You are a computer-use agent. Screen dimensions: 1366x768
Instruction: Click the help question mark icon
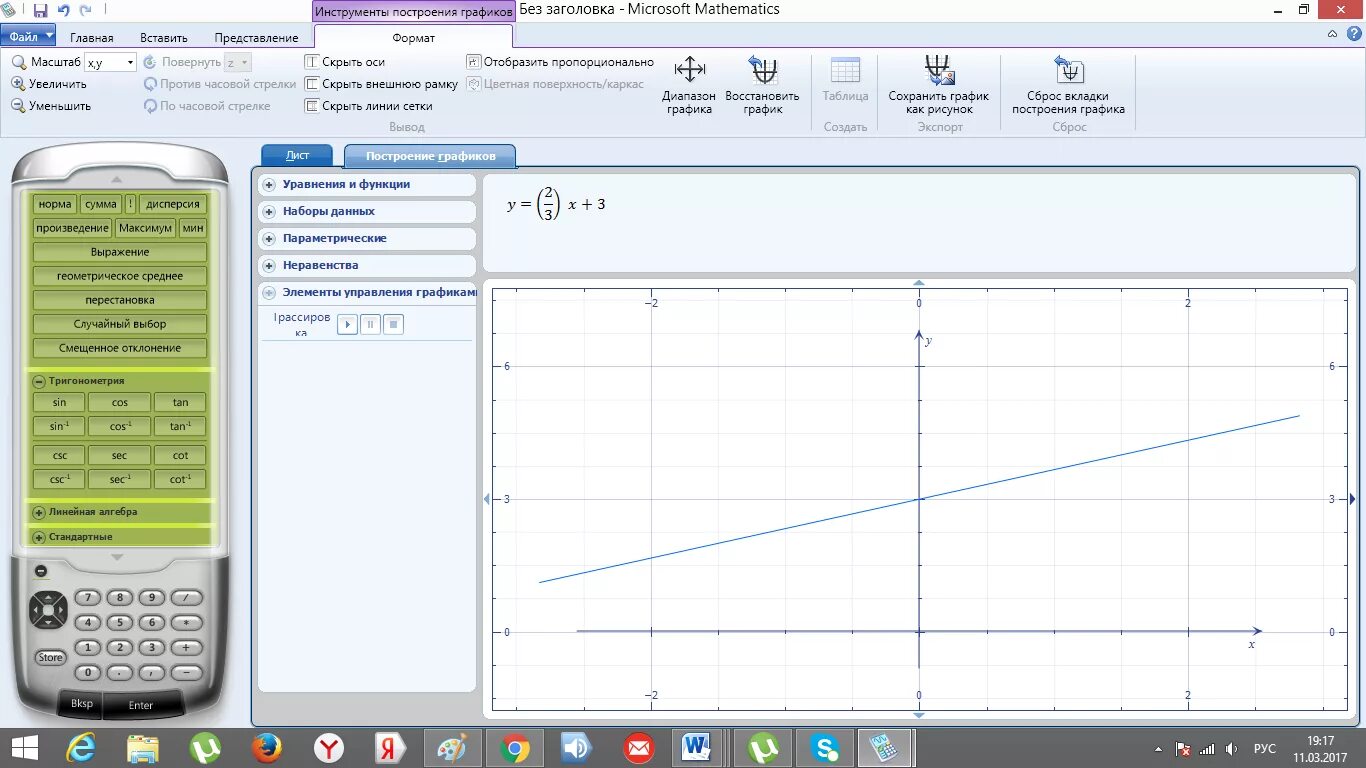[1354, 34]
